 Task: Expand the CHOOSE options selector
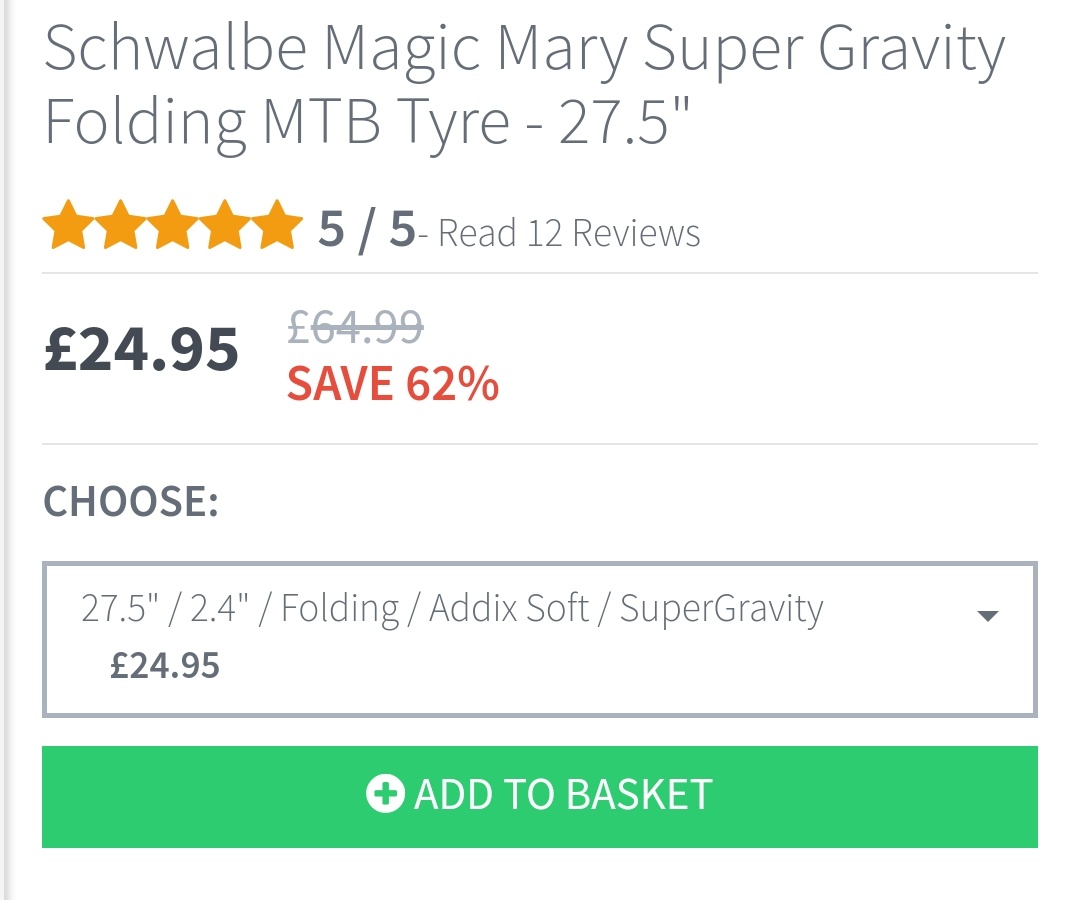click(x=540, y=637)
